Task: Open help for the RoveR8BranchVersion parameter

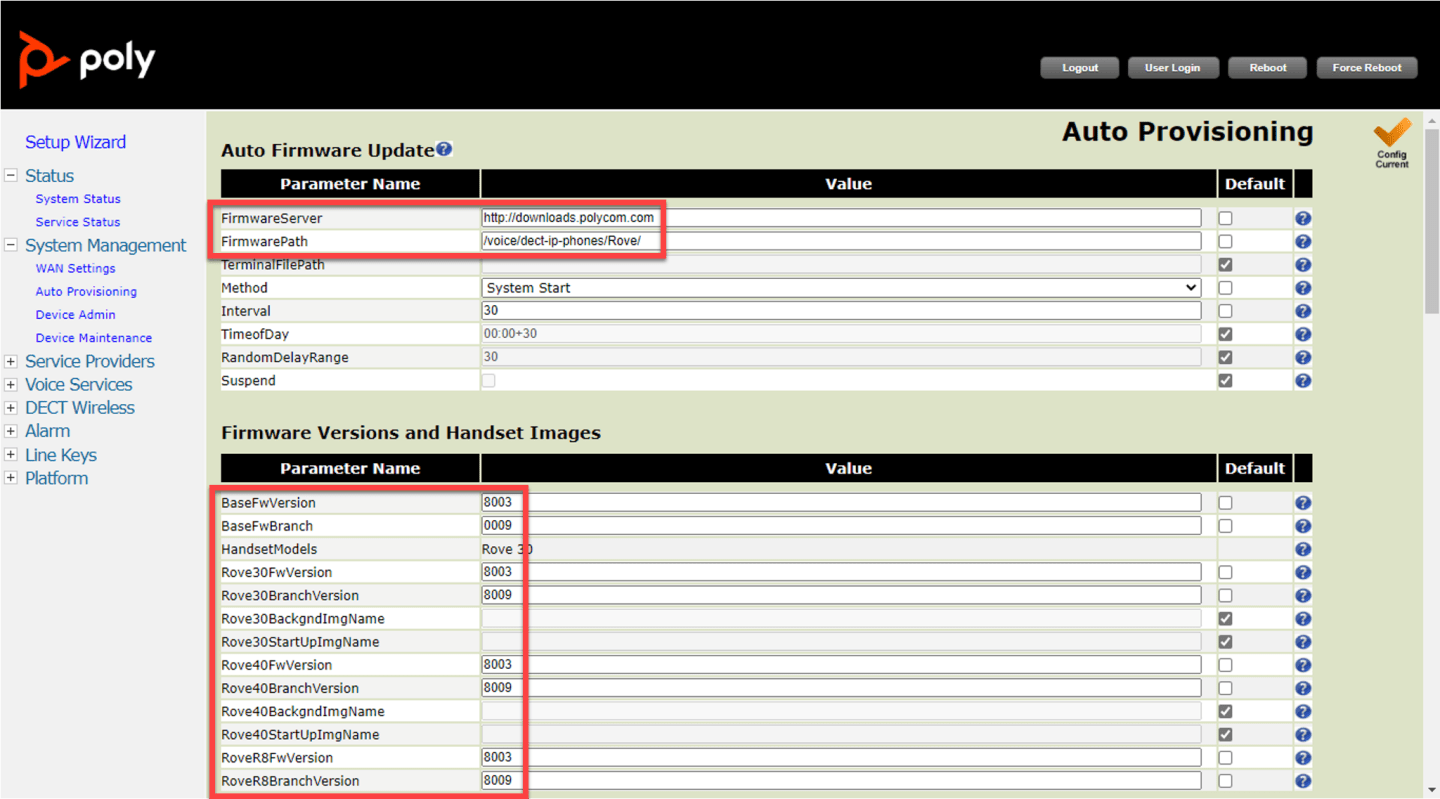Action: click(1302, 780)
